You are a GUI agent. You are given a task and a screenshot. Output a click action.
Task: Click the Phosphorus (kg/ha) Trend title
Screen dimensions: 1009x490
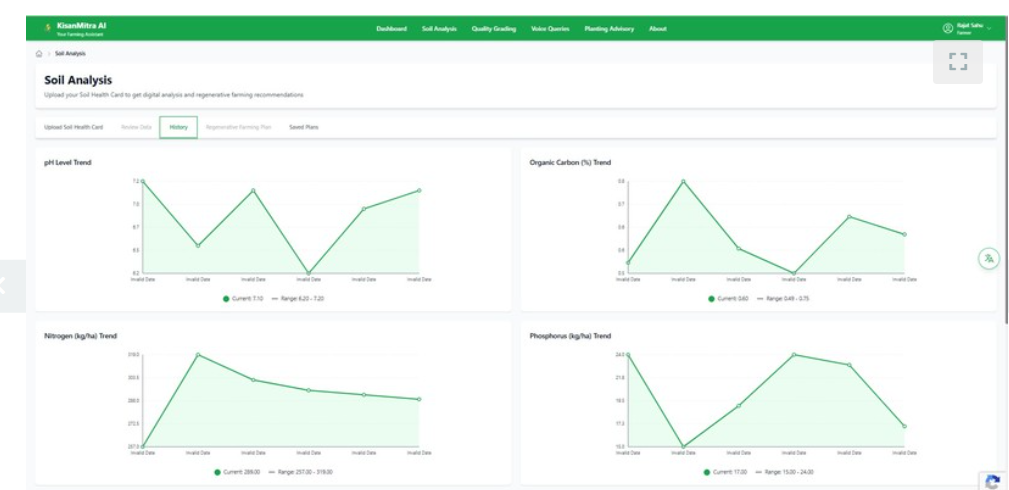click(570, 336)
